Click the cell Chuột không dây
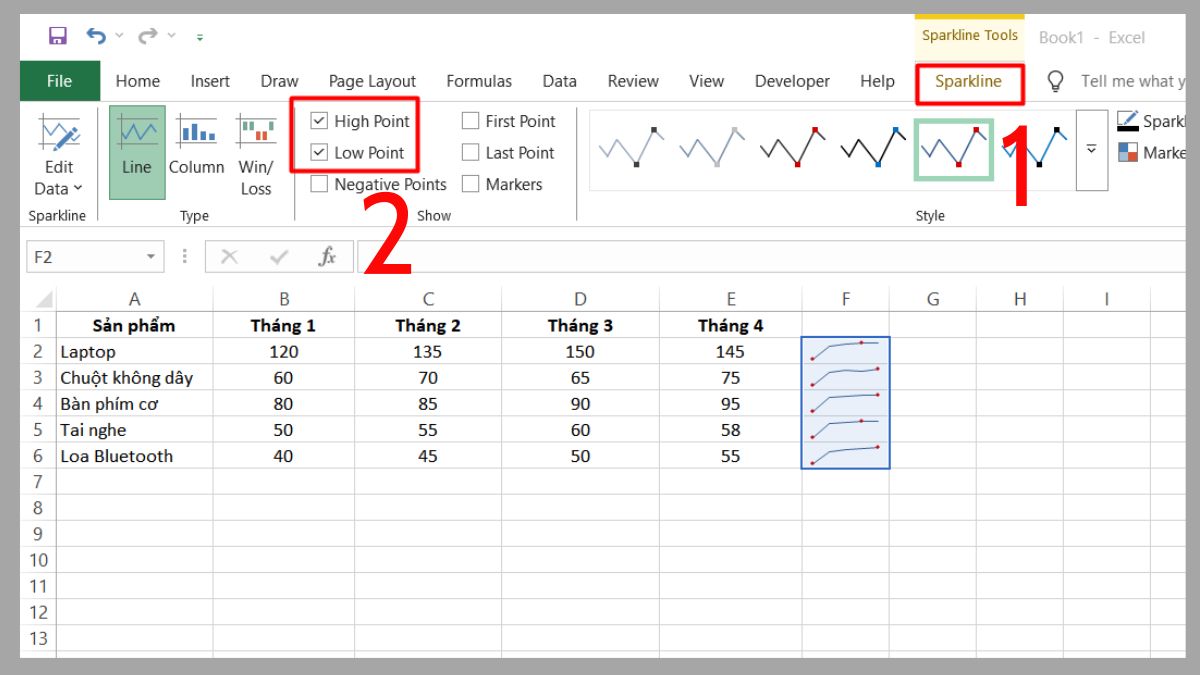Viewport: 1200px width, 675px height. 134,377
